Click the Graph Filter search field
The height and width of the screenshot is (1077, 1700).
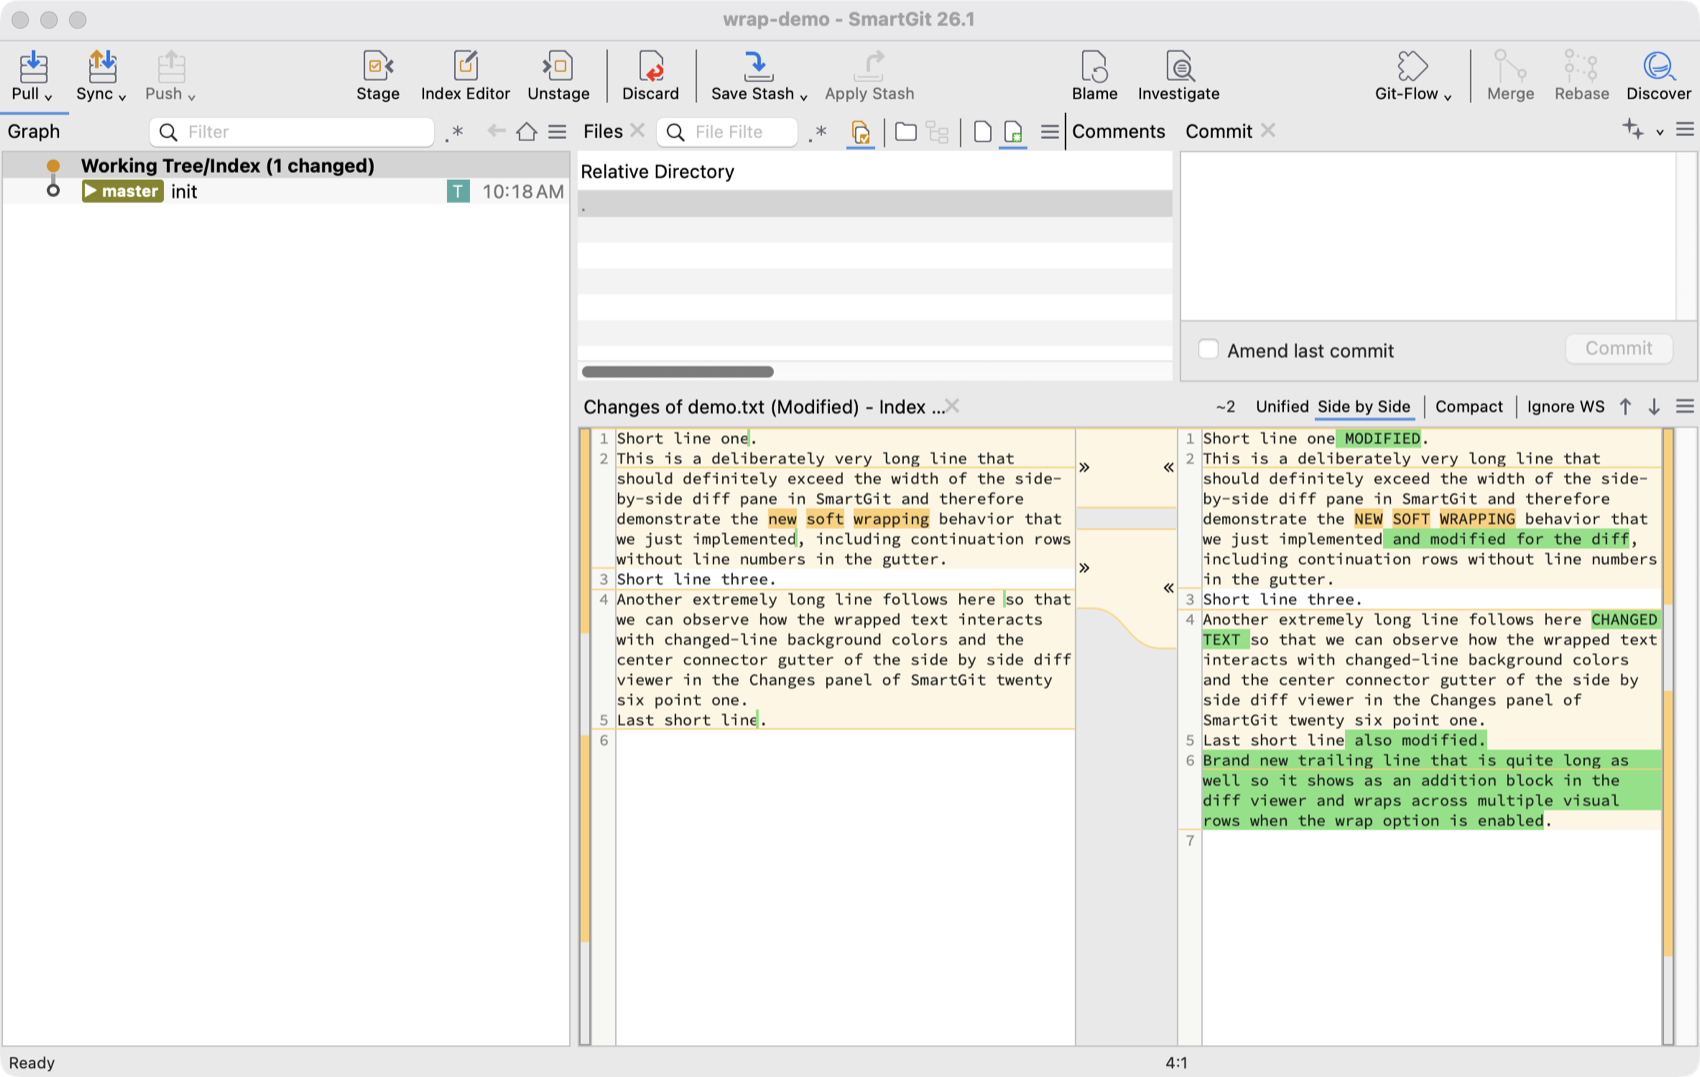coord(292,131)
